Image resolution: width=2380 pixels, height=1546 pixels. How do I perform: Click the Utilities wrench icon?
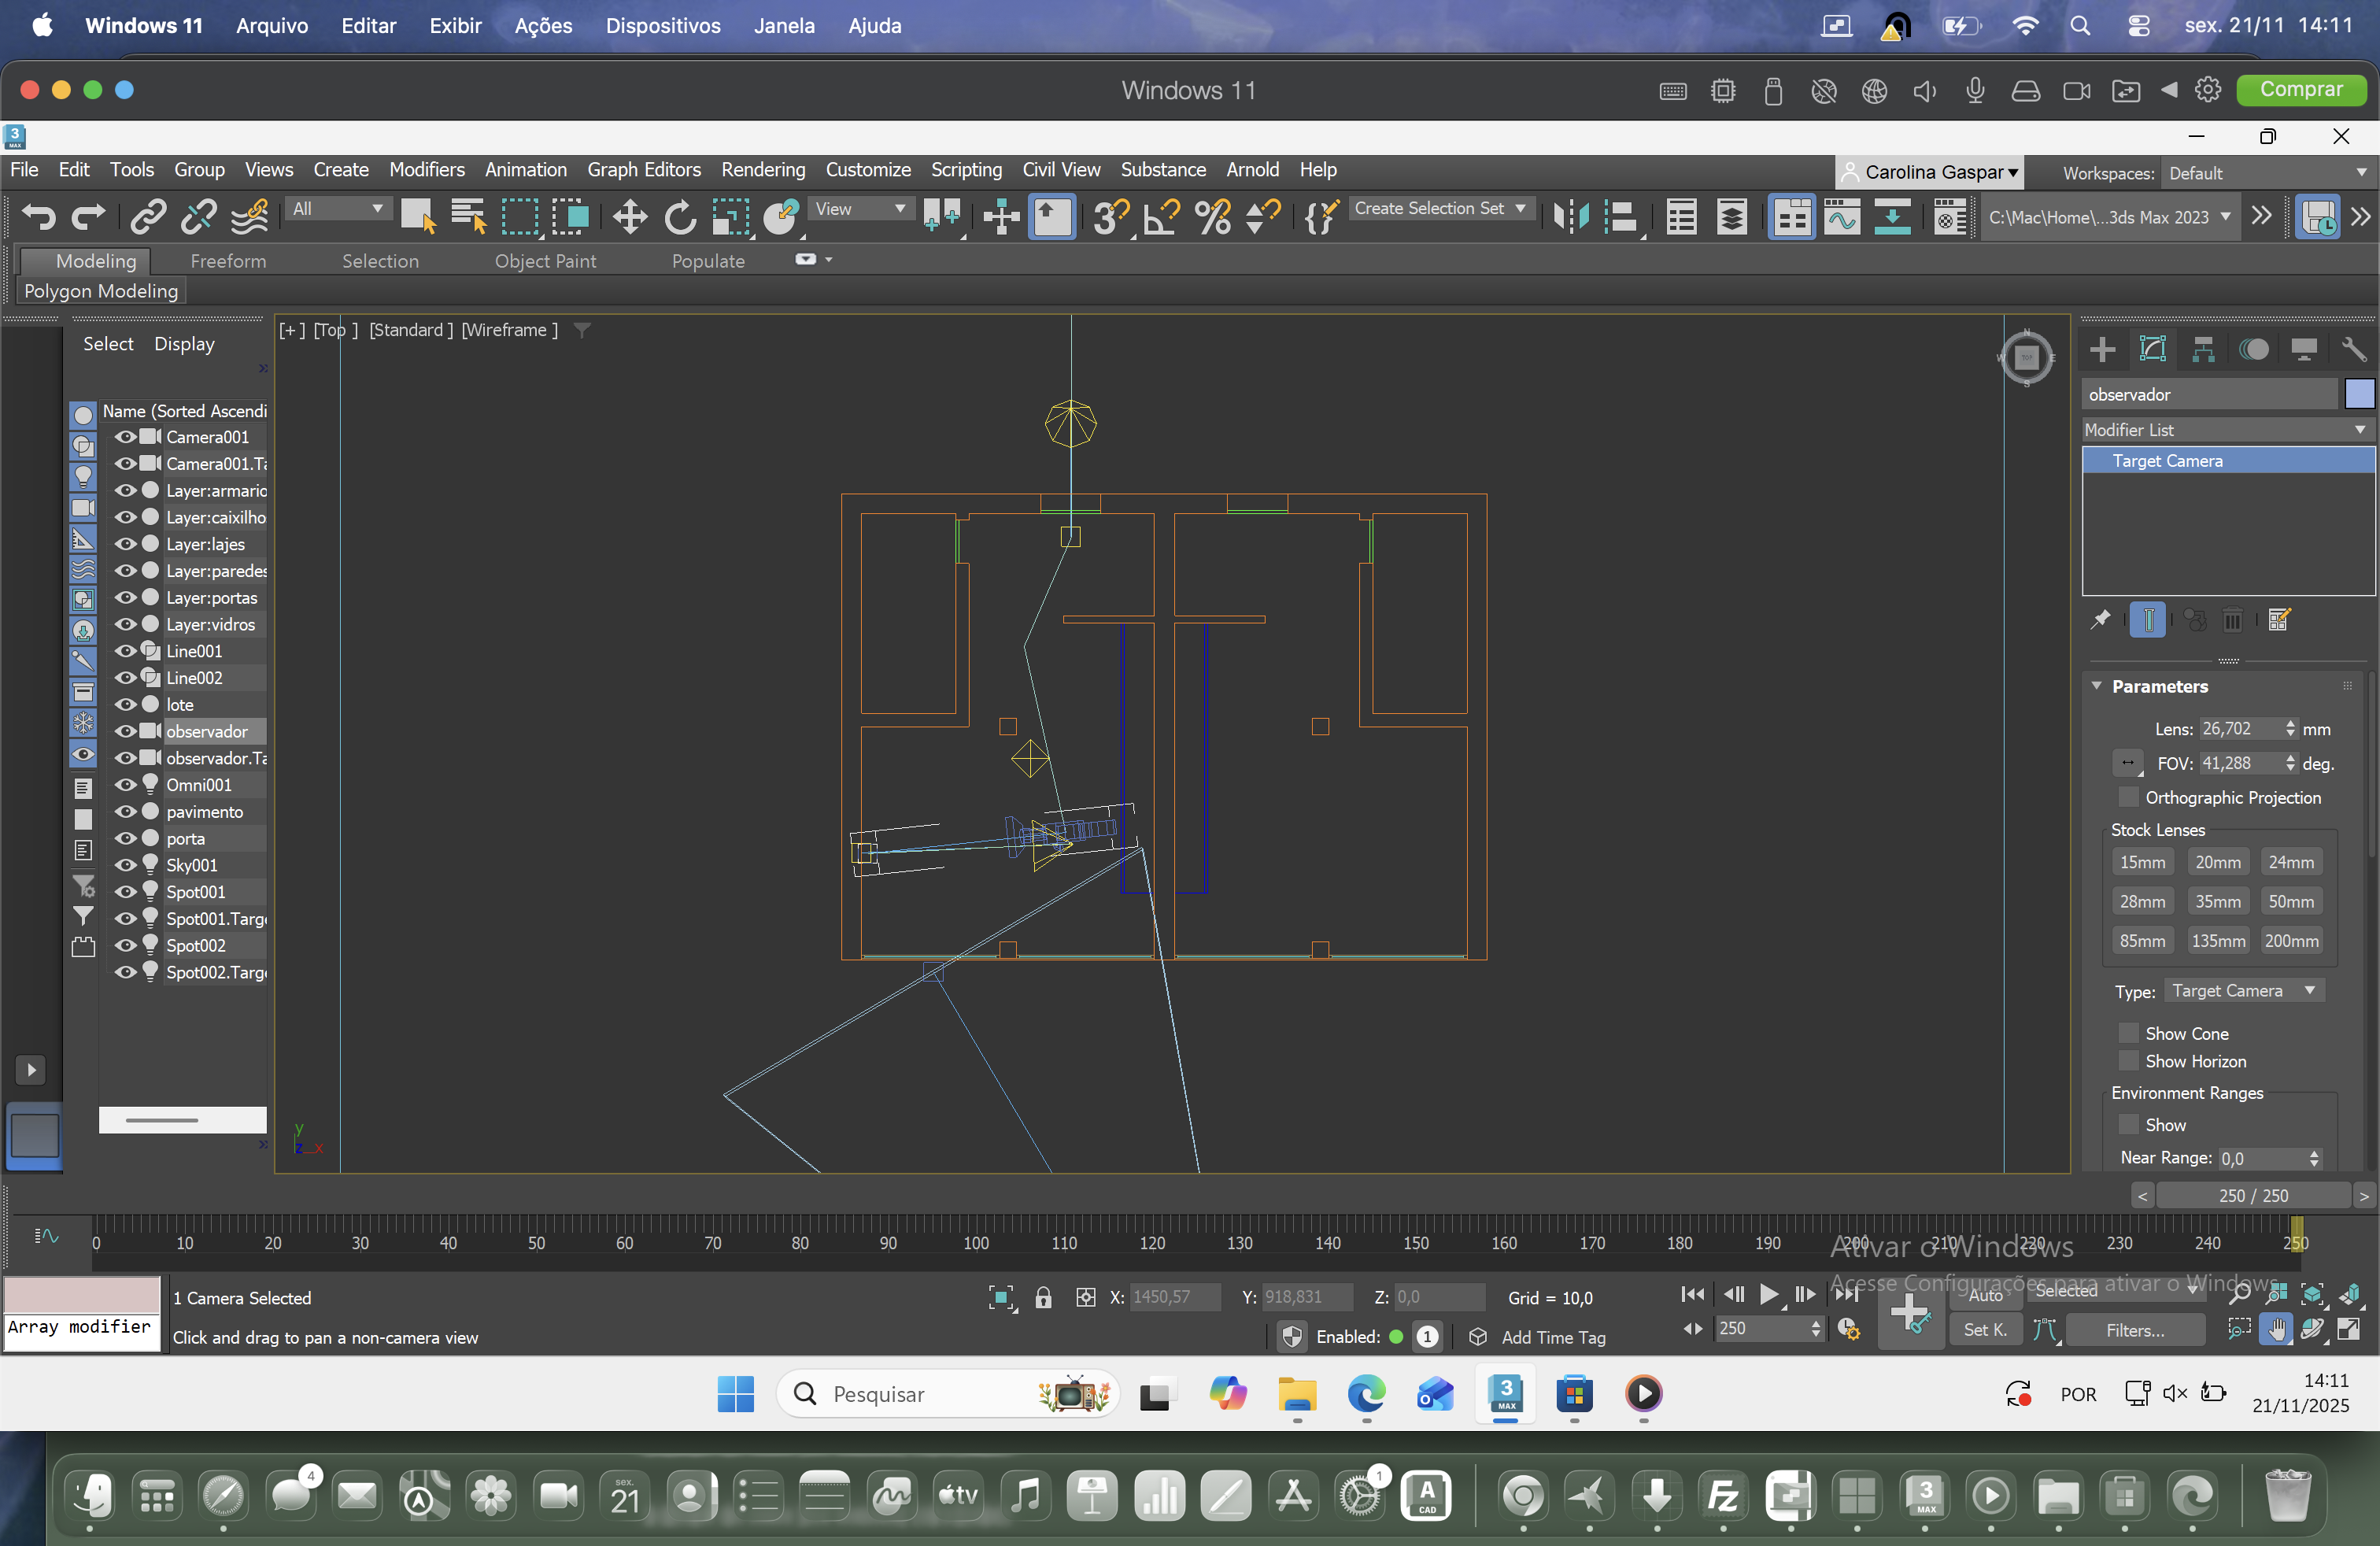2353,349
